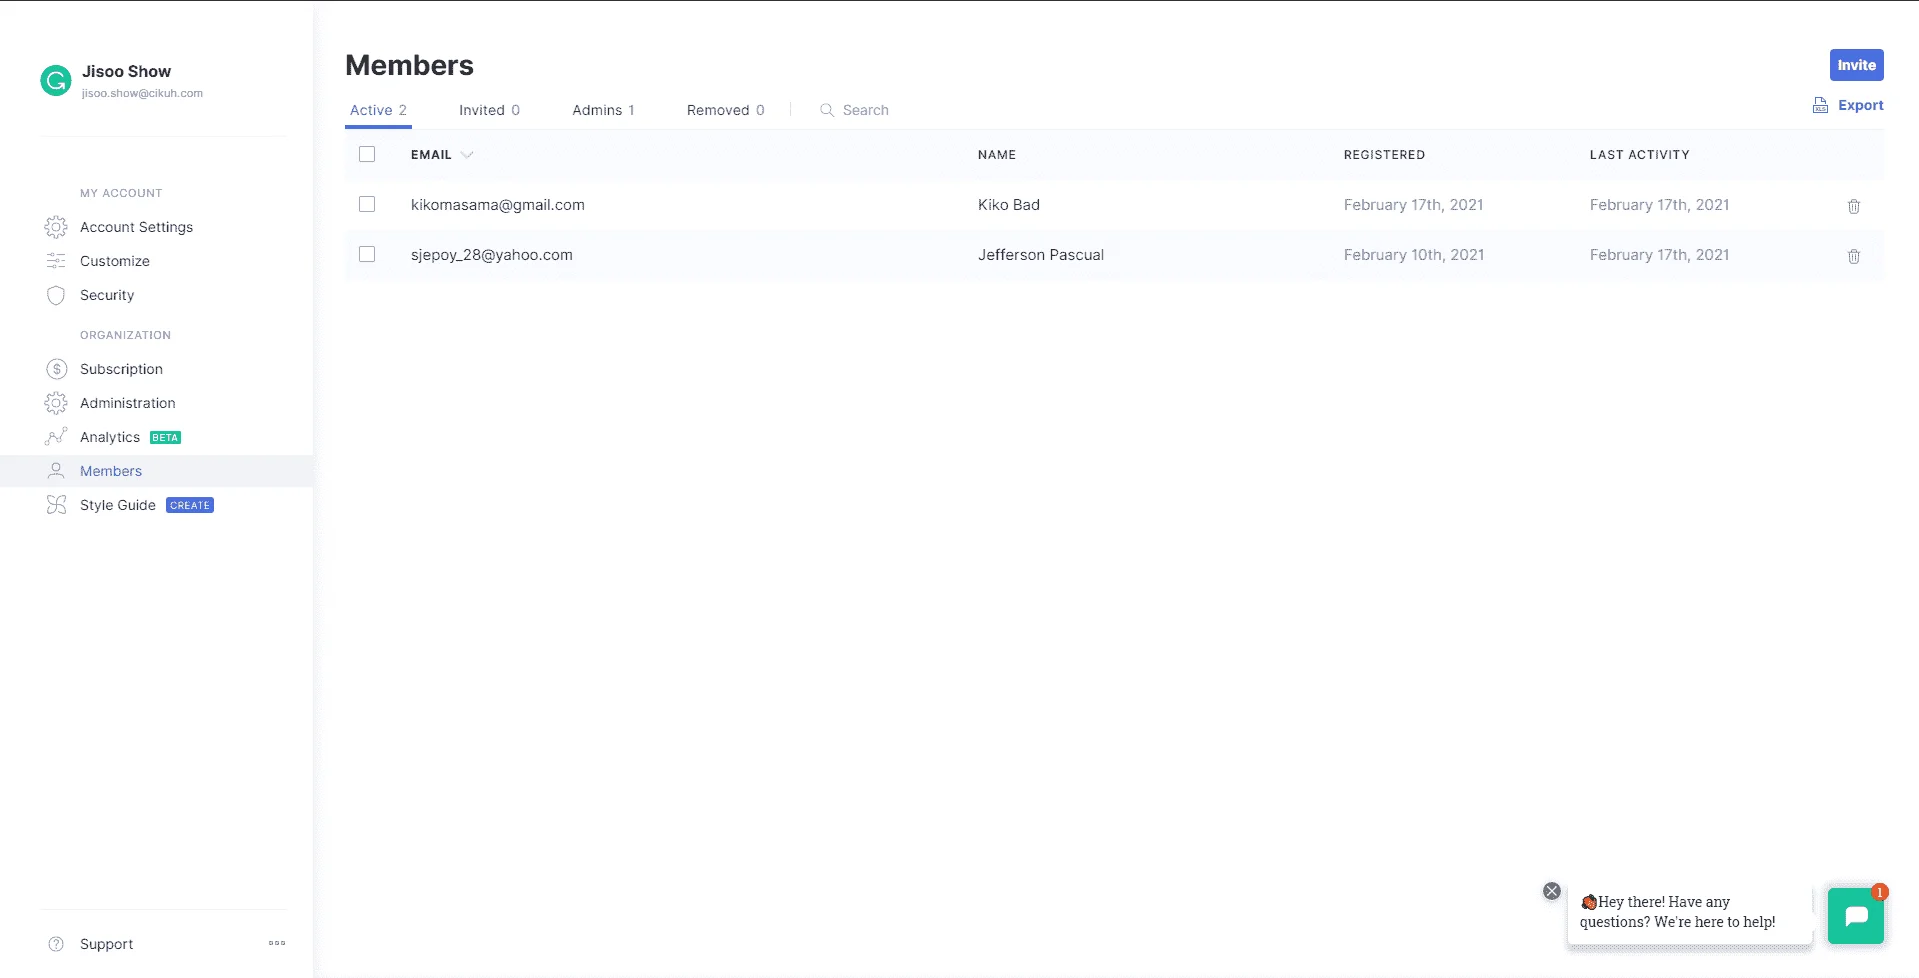The height and width of the screenshot is (978, 1919).
Task: Click email kikomasama@gmail.com
Action: coord(497,204)
